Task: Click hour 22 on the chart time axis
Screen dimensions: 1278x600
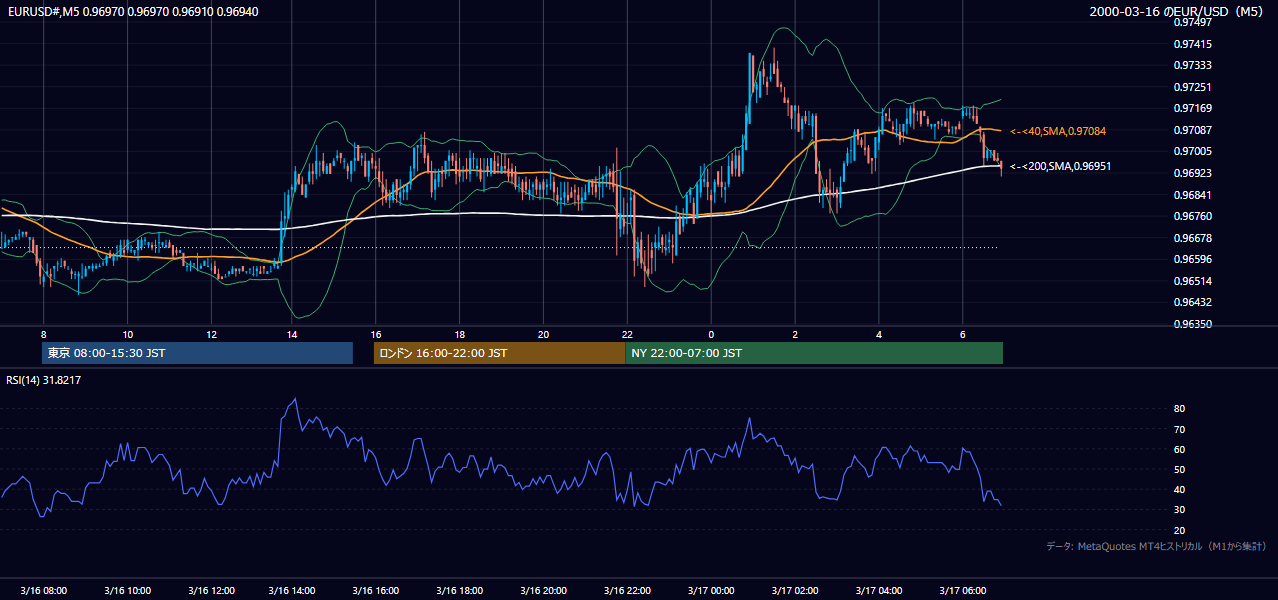Action: (x=627, y=334)
